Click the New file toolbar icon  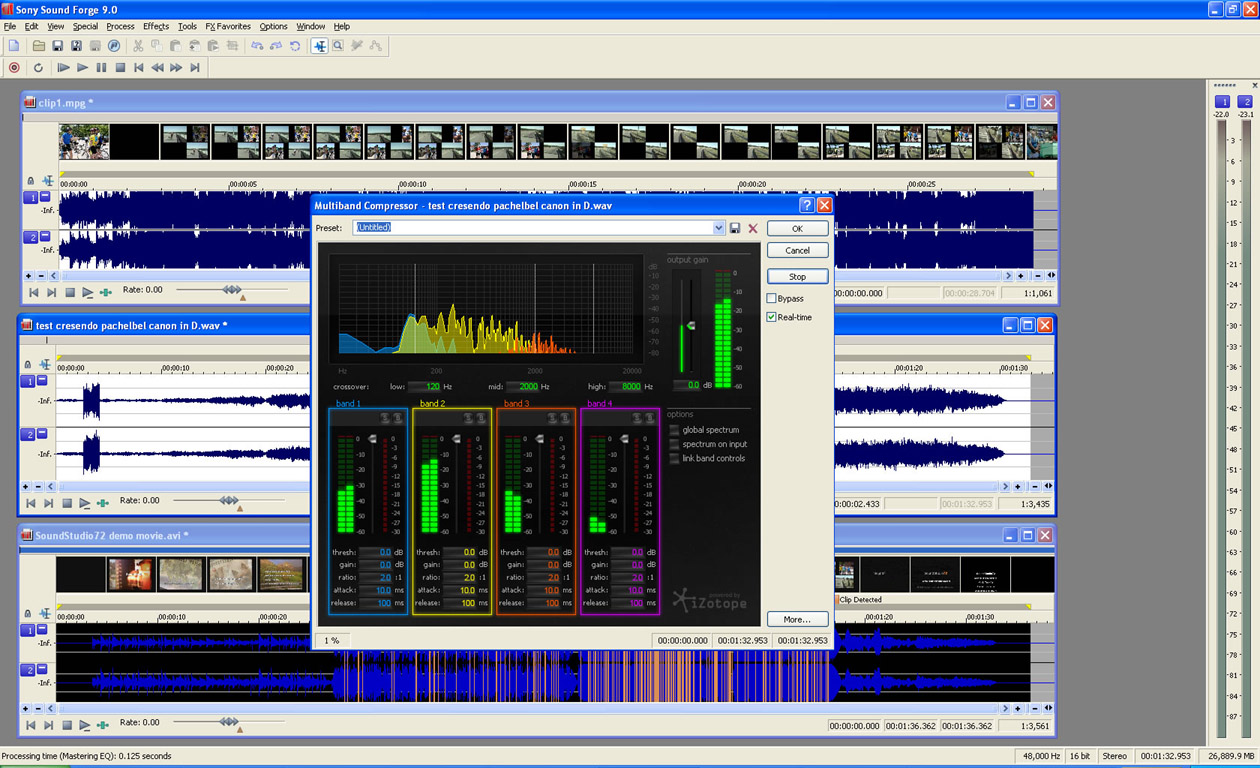14,46
